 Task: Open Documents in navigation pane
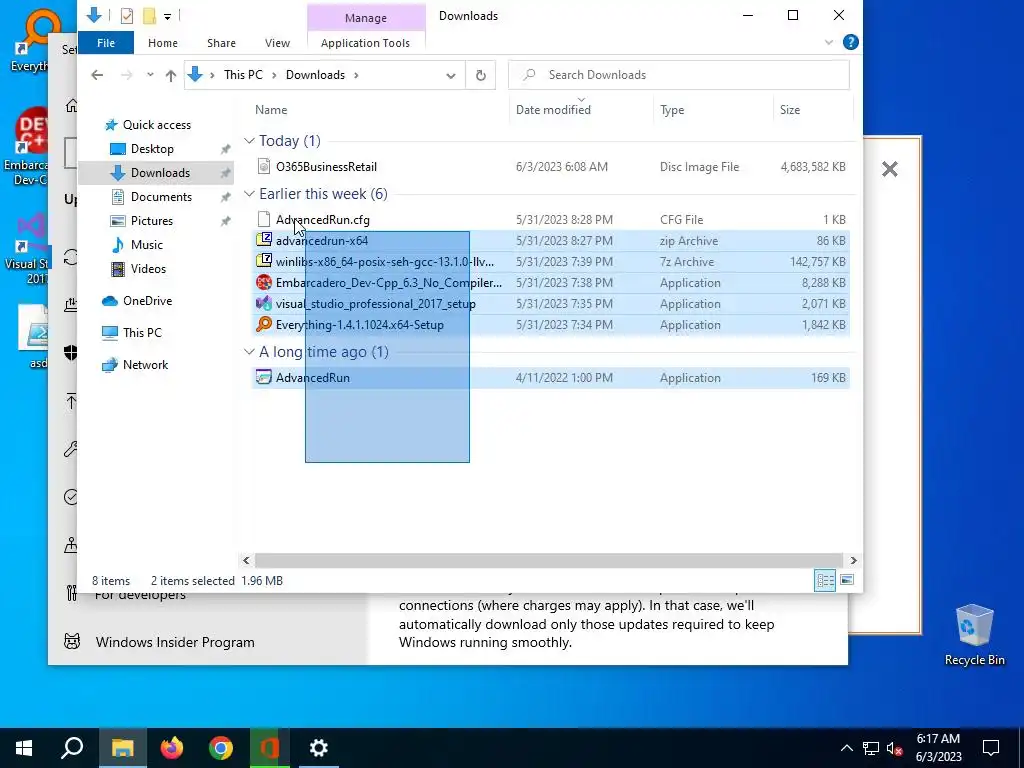point(161,197)
